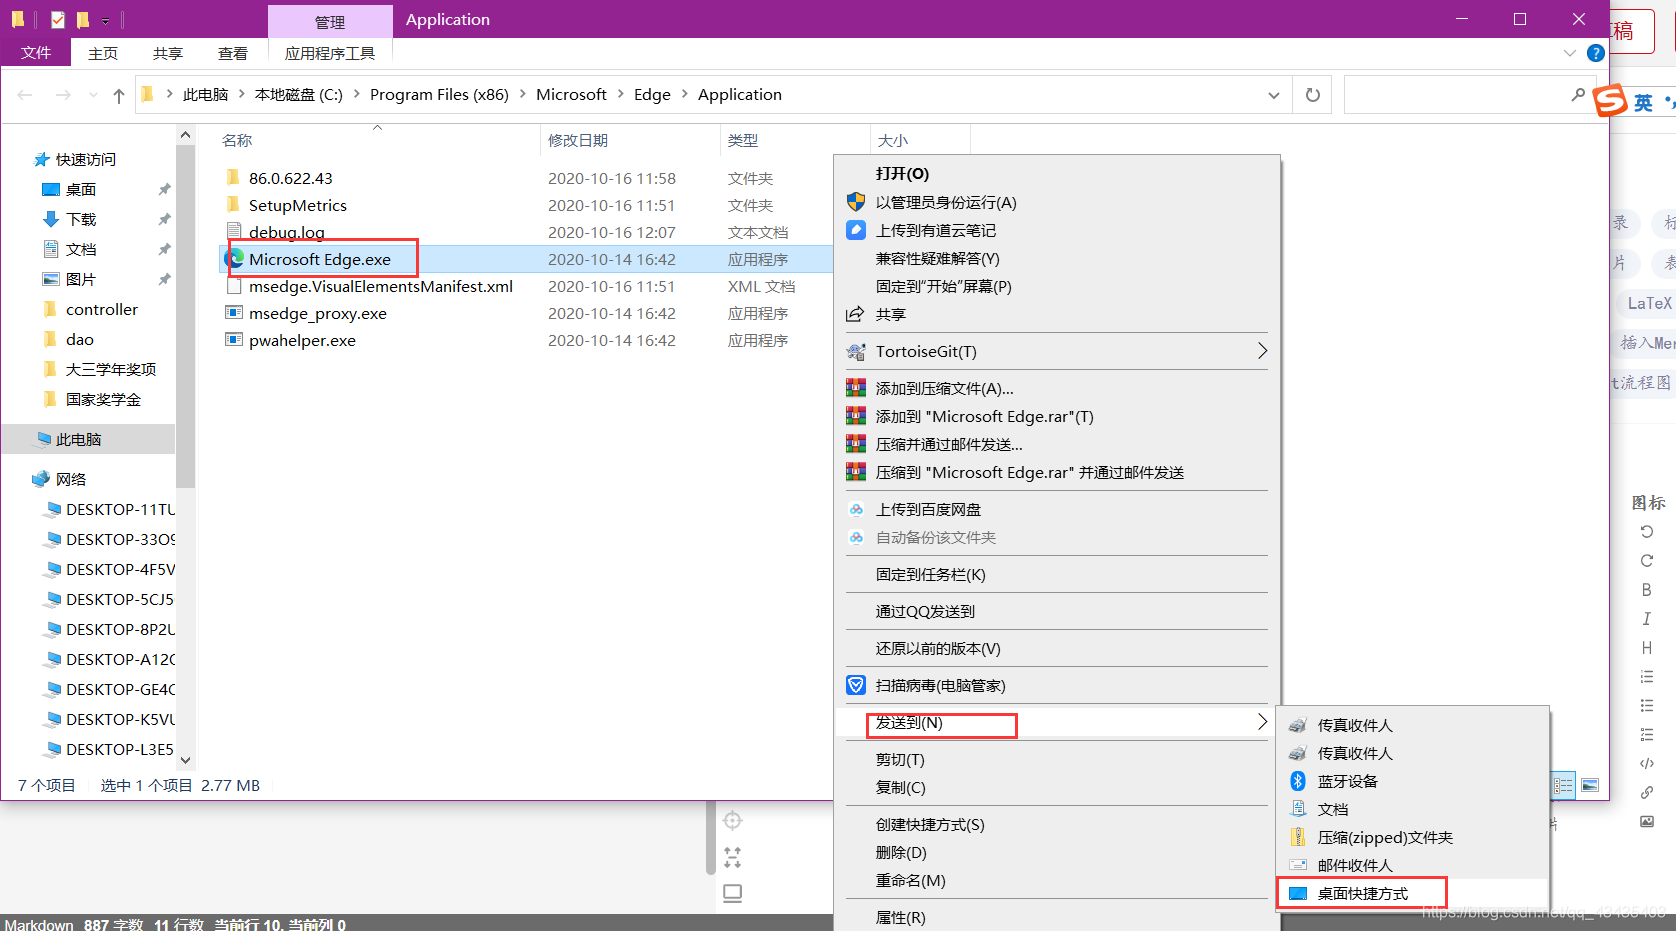
Task: Send via QQ menu item
Action: pos(1057,611)
